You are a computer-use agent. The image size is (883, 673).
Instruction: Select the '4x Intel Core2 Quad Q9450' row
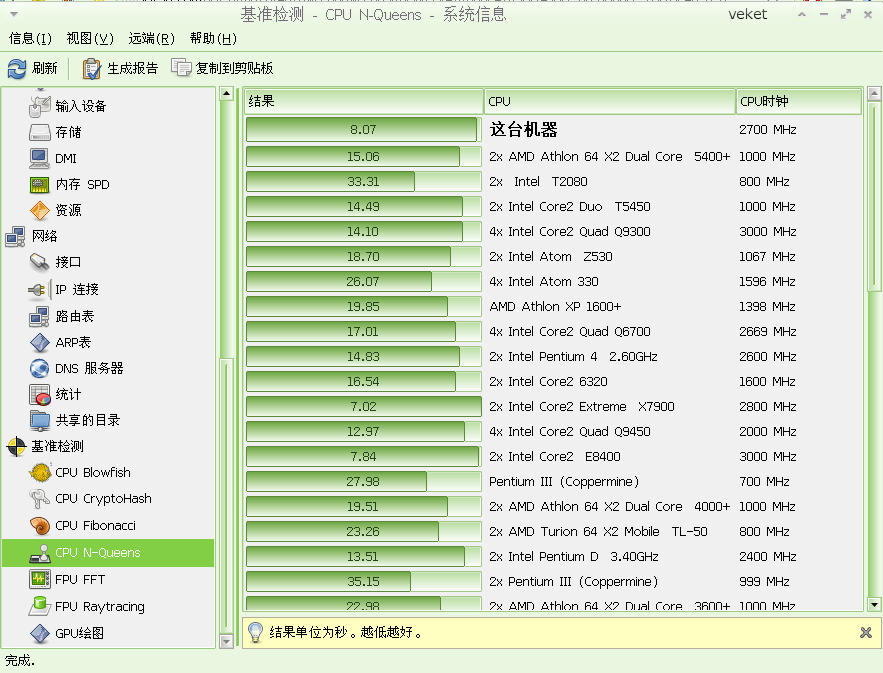pyautogui.click(x=554, y=432)
